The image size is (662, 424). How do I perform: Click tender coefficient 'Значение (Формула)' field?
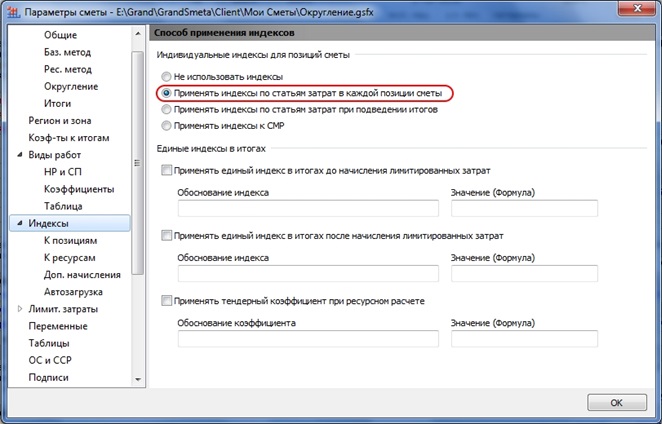coord(524,339)
